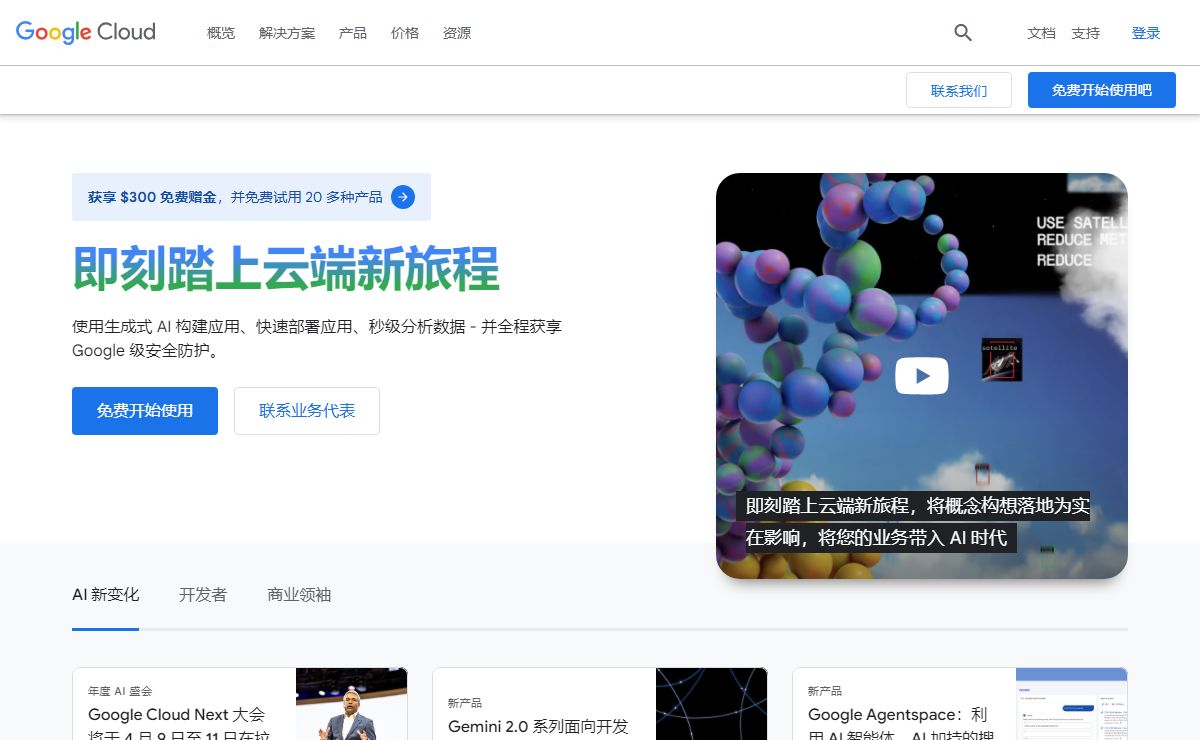The image size is (1200, 740).
Task: Open the 文档 link
Action: (1041, 33)
